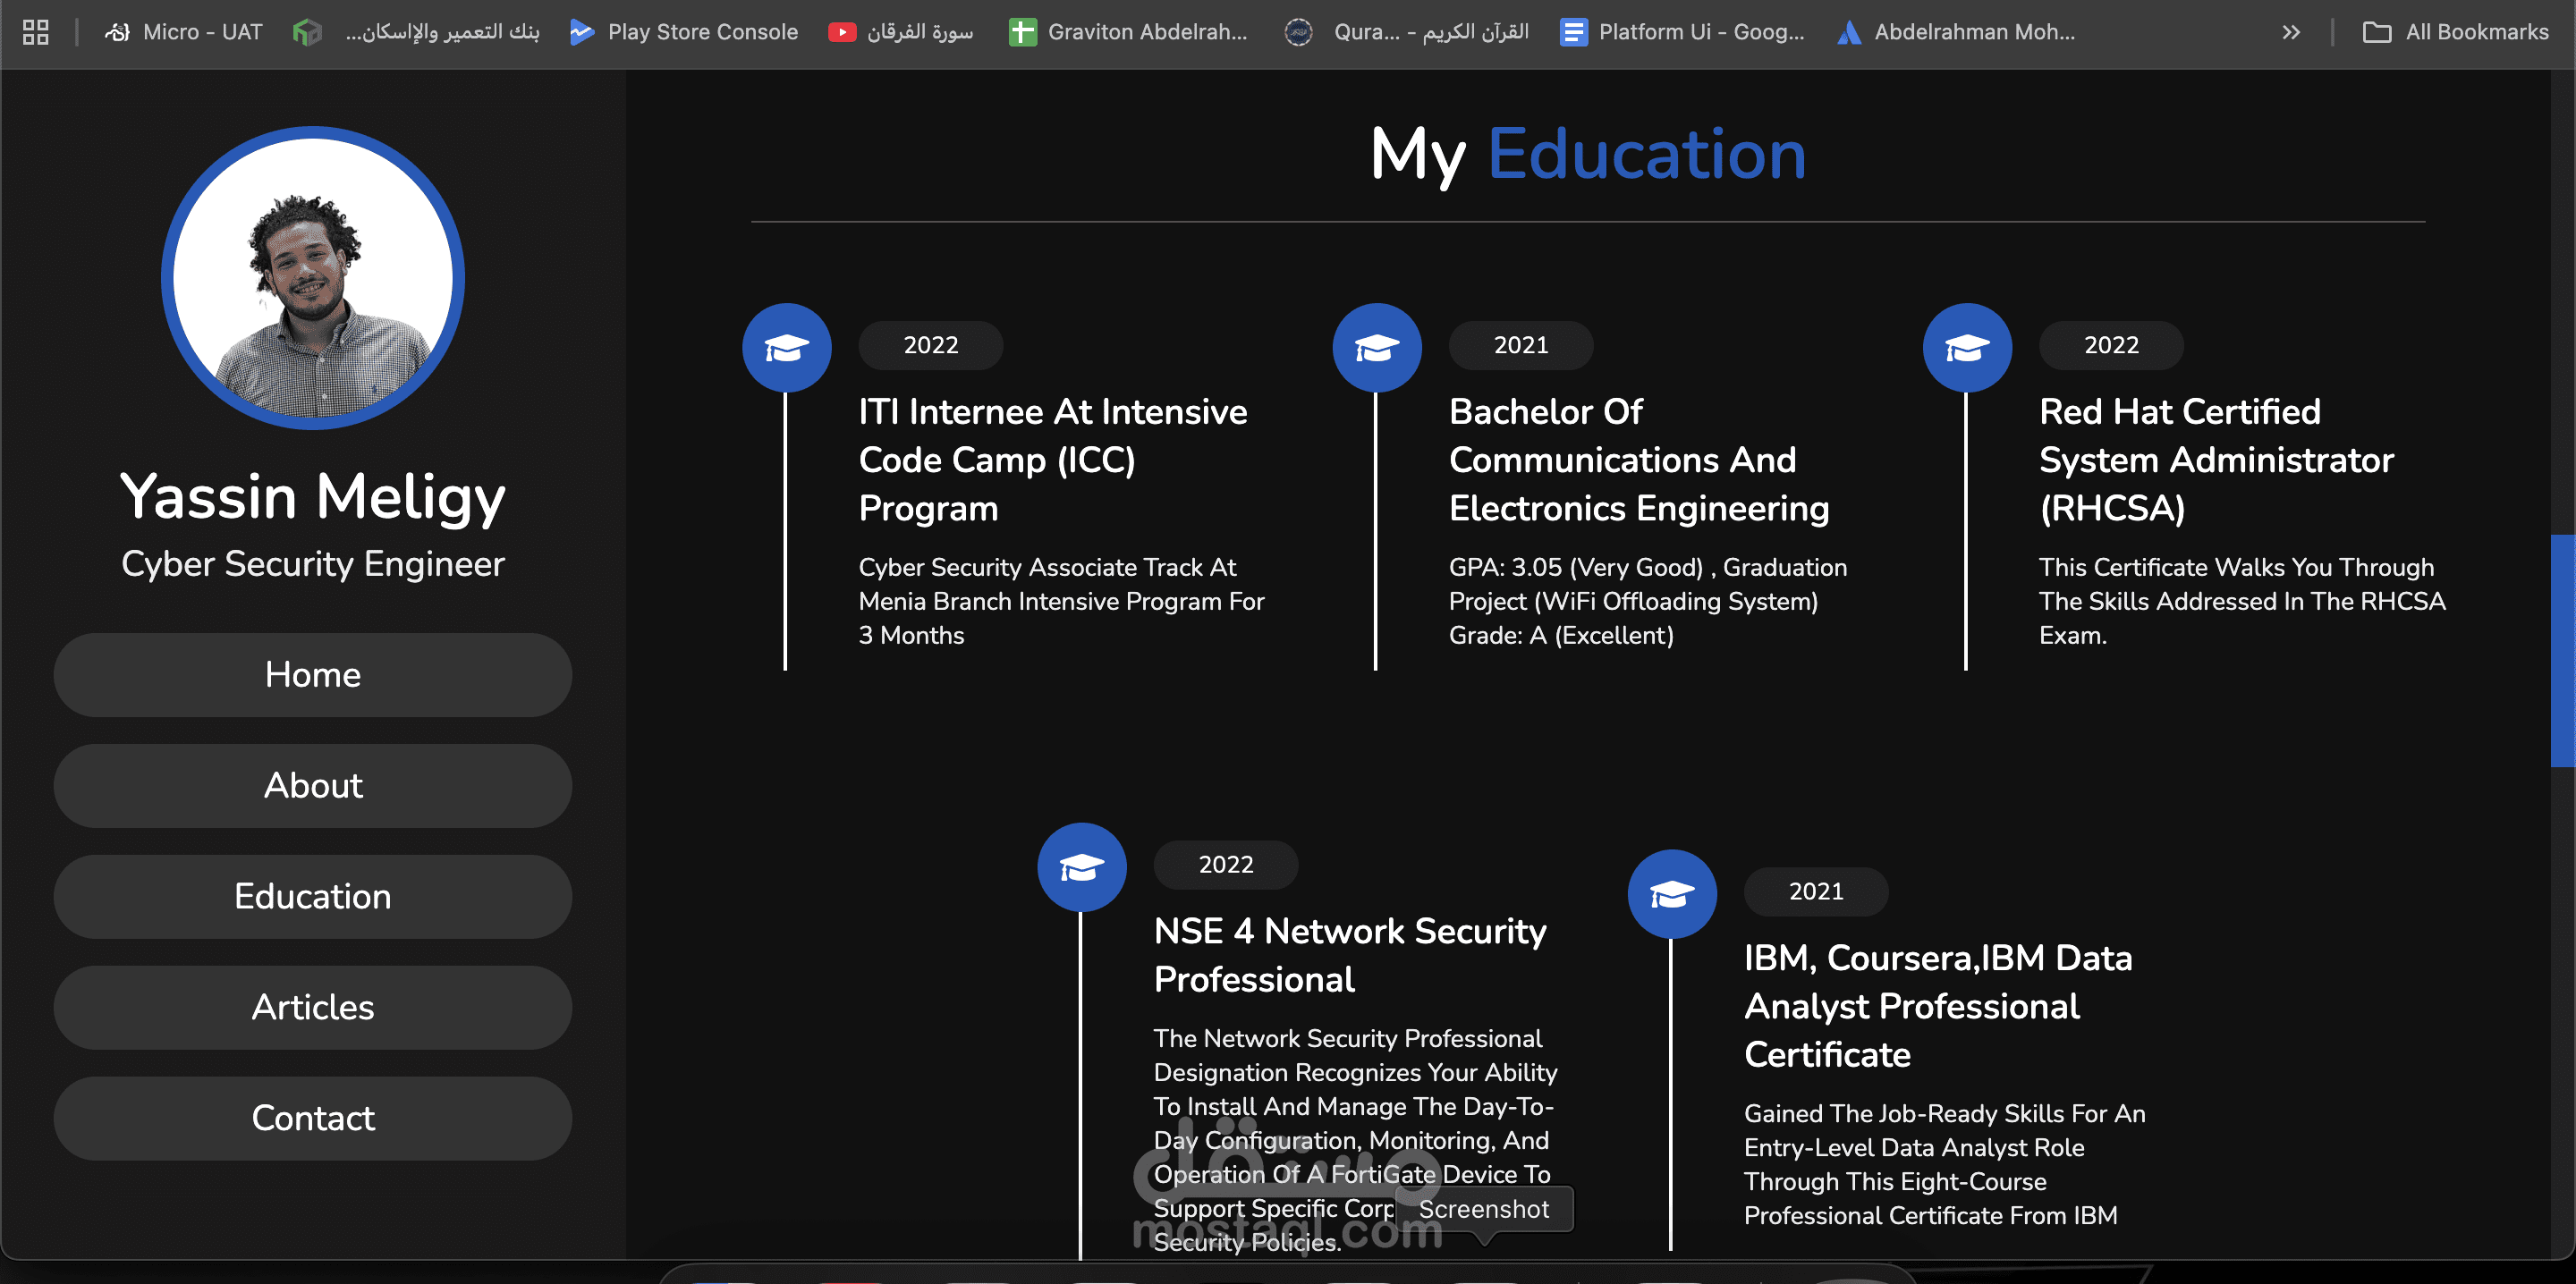Click graduation cap icon for Red Hat entry

(x=1967, y=348)
